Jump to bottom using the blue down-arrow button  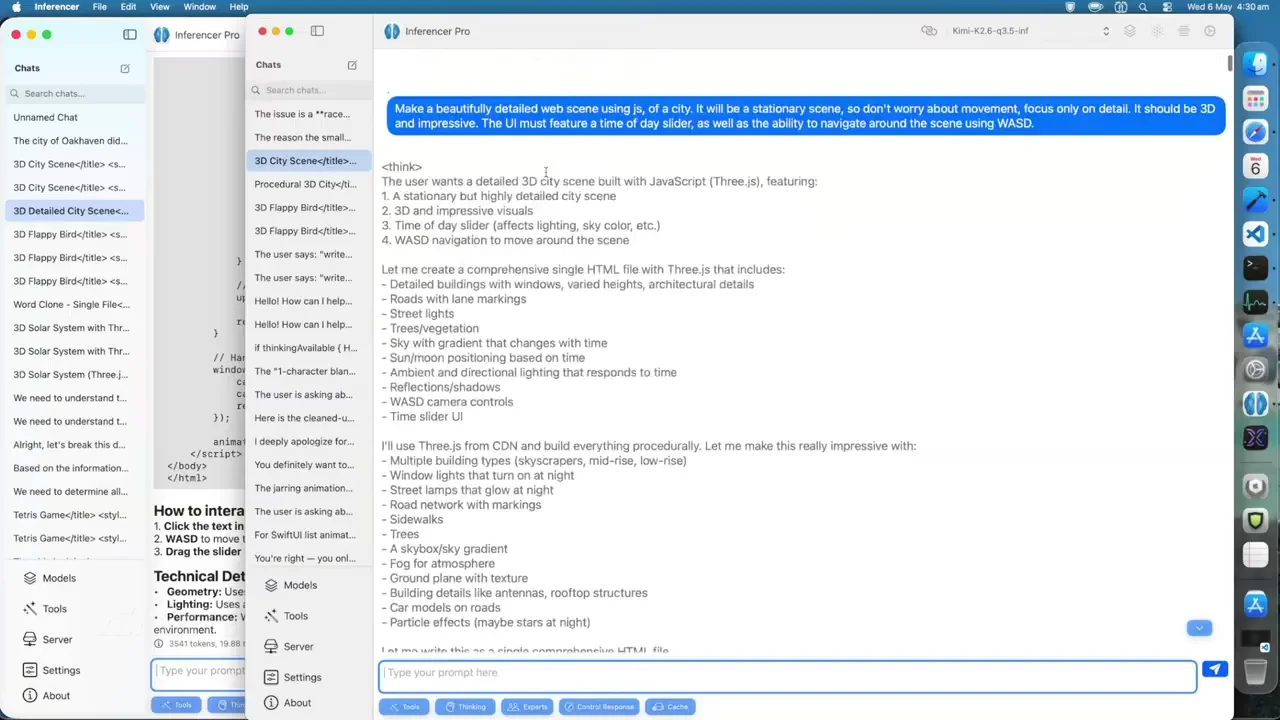(1199, 628)
